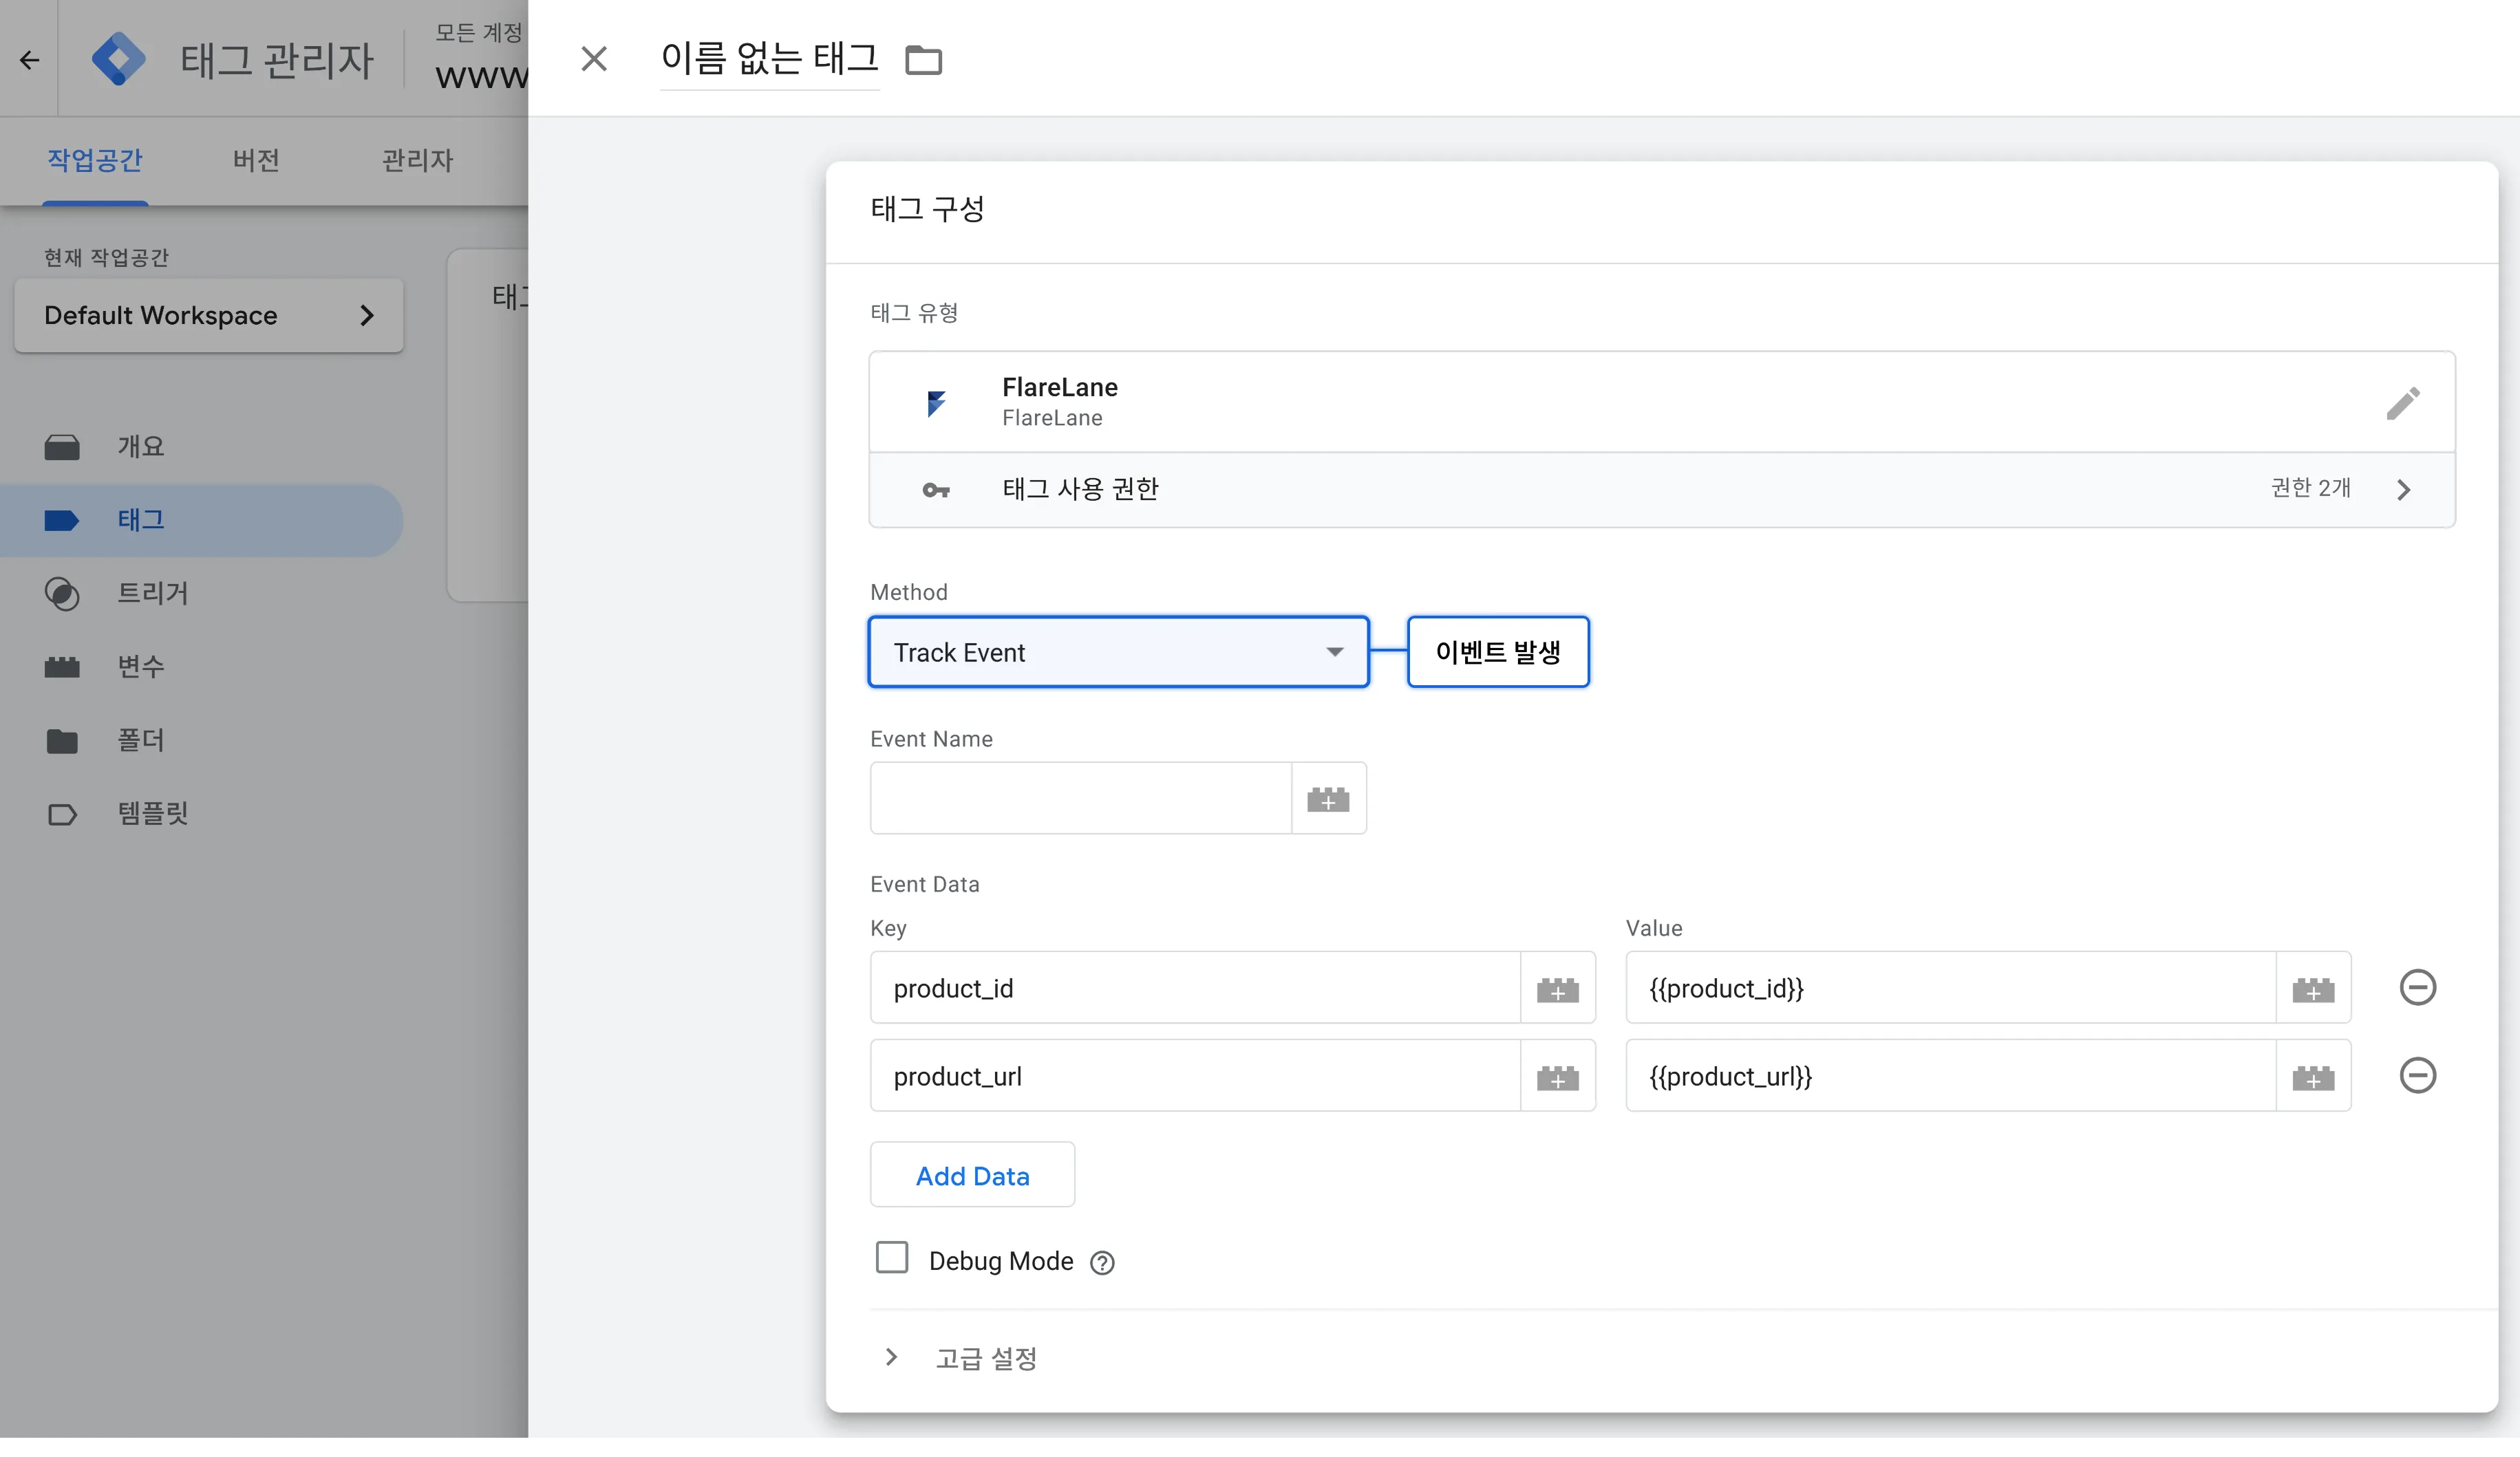Click the 폴더 folder icon in sidebar
This screenshot has height=1457, width=2520.
(x=62, y=741)
